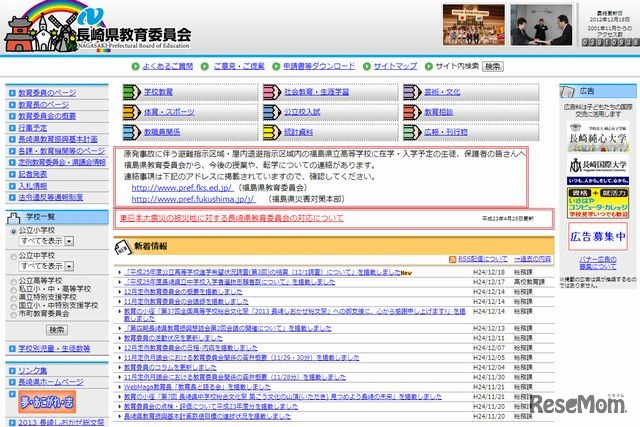Click the 検索 button in the school list panel
The image size is (640, 427).
(x=57, y=330)
